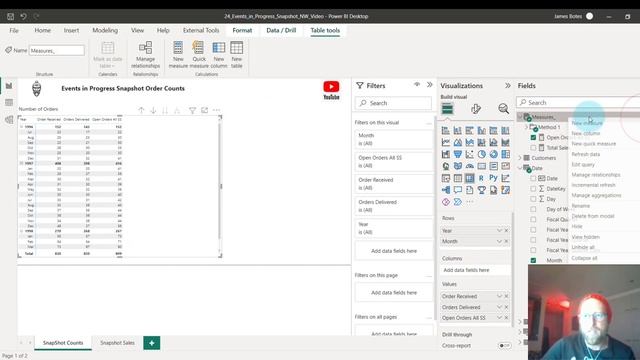Choose the R script visual icon

point(481,178)
